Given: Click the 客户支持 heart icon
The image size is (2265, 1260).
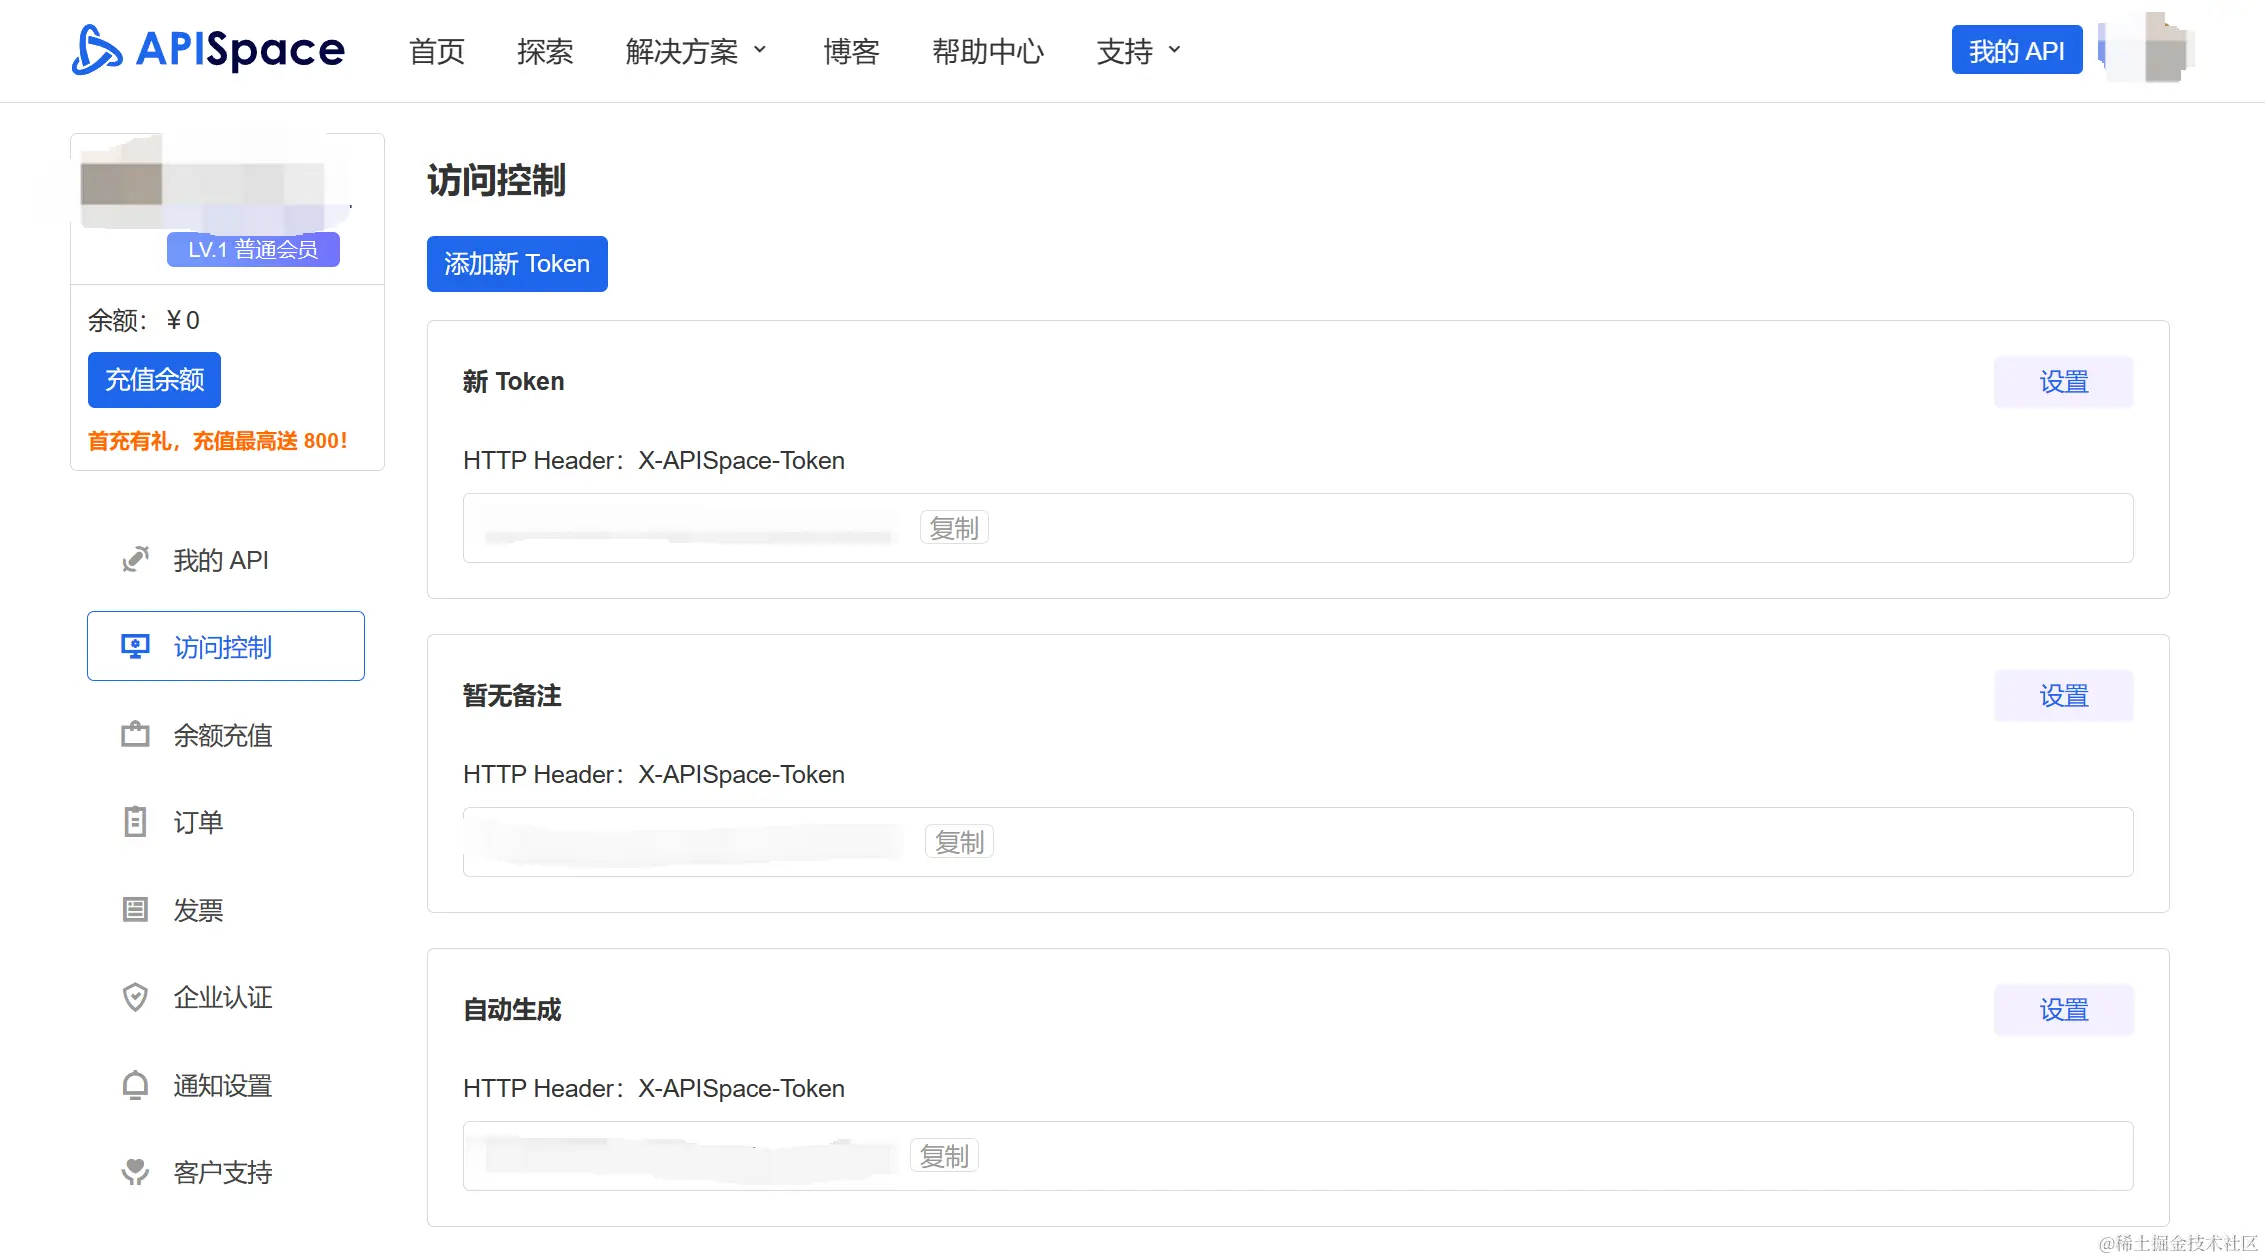Looking at the screenshot, I should (135, 1172).
